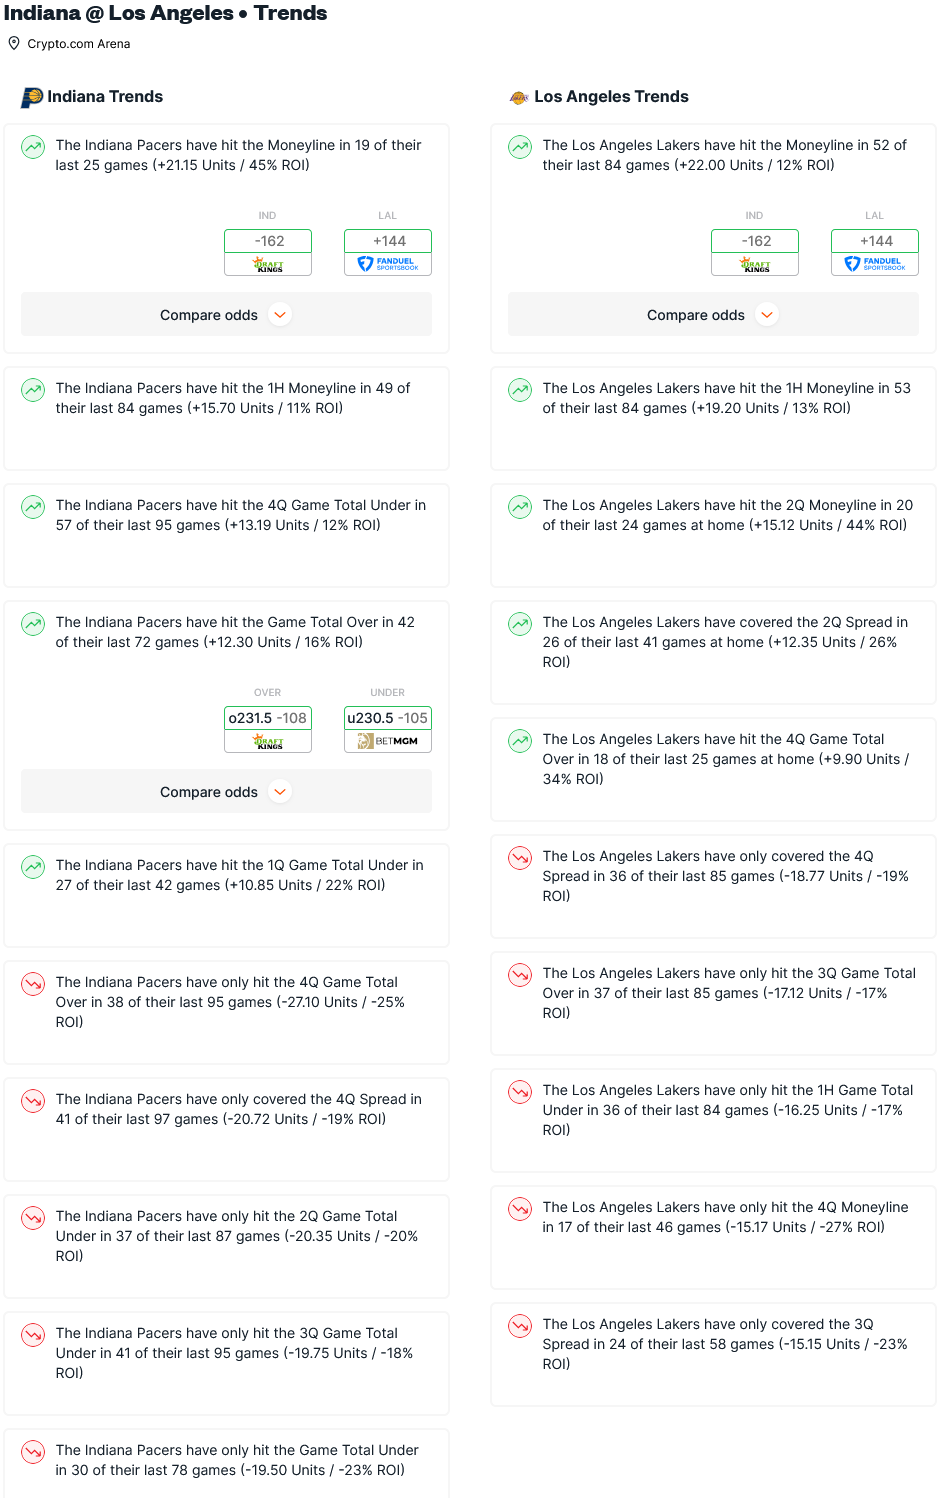The width and height of the screenshot is (939, 1498).
Task: Select the o231.5 -108 DraftKings over odds
Action: pos(268,729)
